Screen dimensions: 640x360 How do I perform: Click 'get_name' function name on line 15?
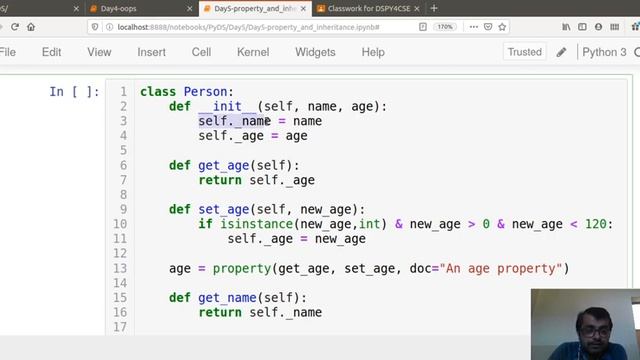[x=227, y=298]
